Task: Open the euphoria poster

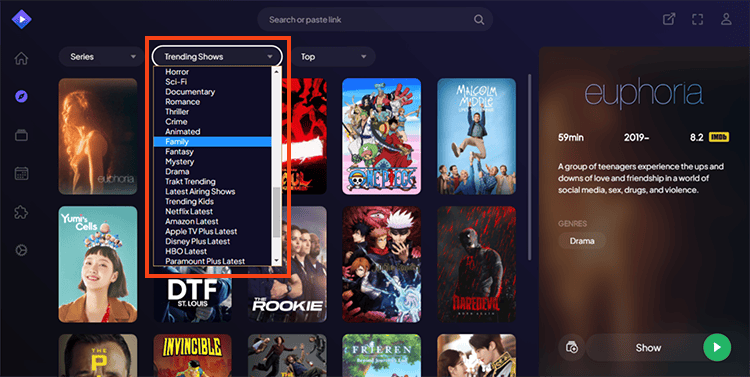Action: tap(98, 136)
